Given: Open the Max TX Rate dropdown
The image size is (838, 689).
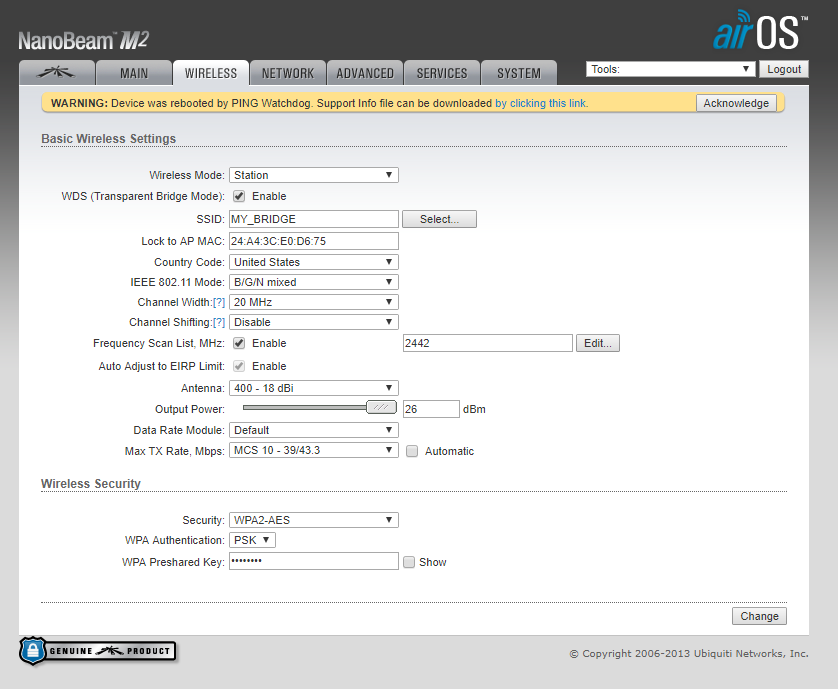Looking at the screenshot, I should (314, 450).
